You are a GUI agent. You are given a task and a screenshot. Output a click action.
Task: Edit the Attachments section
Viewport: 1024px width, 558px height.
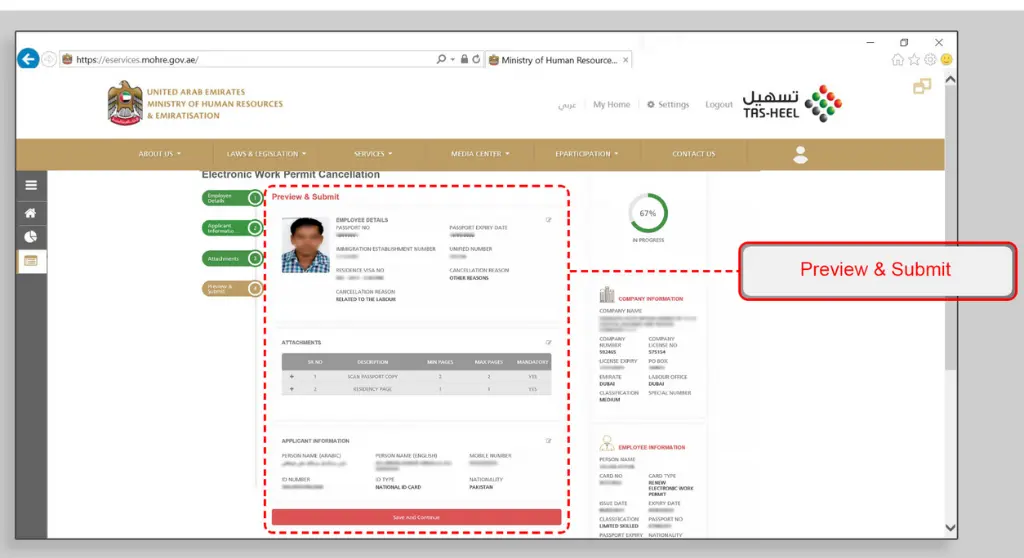[x=549, y=342]
